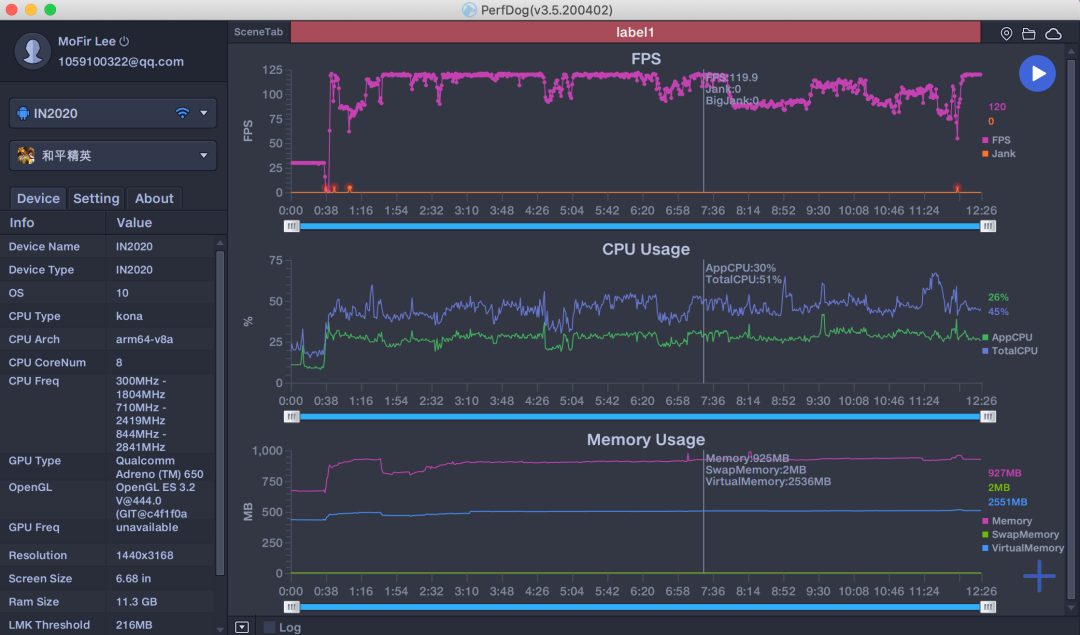Switch to the Device tab

(38, 198)
